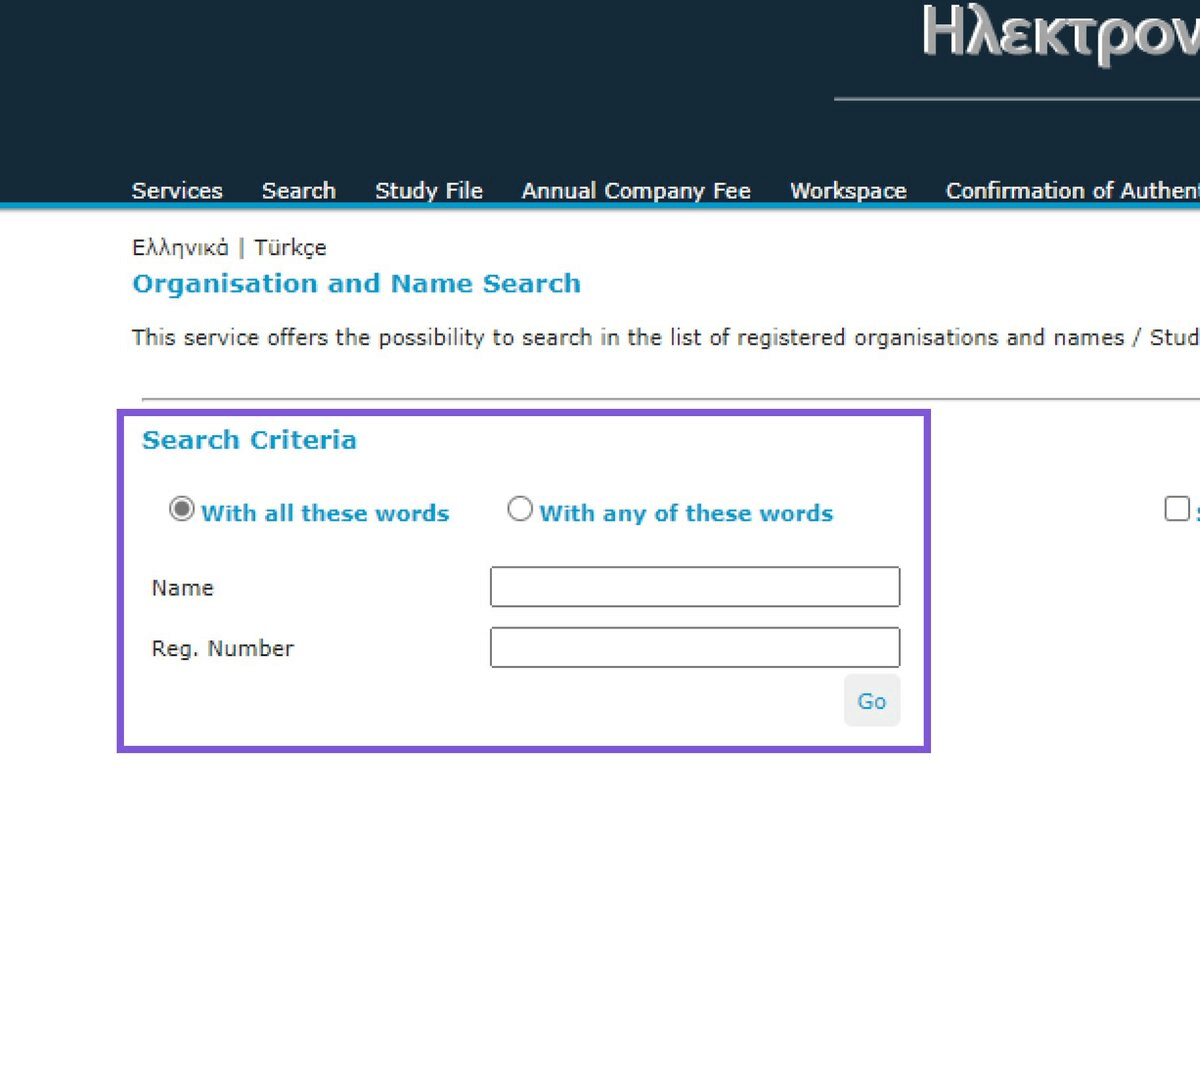
Task: Click the Greek site logo in header
Action: 1060,35
